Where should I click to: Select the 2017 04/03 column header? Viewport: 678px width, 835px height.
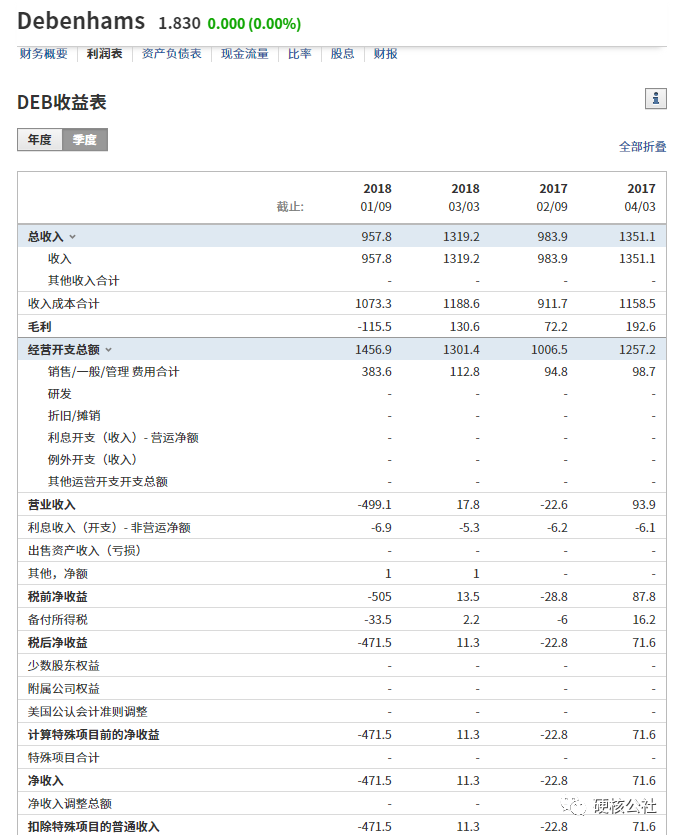coord(641,198)
